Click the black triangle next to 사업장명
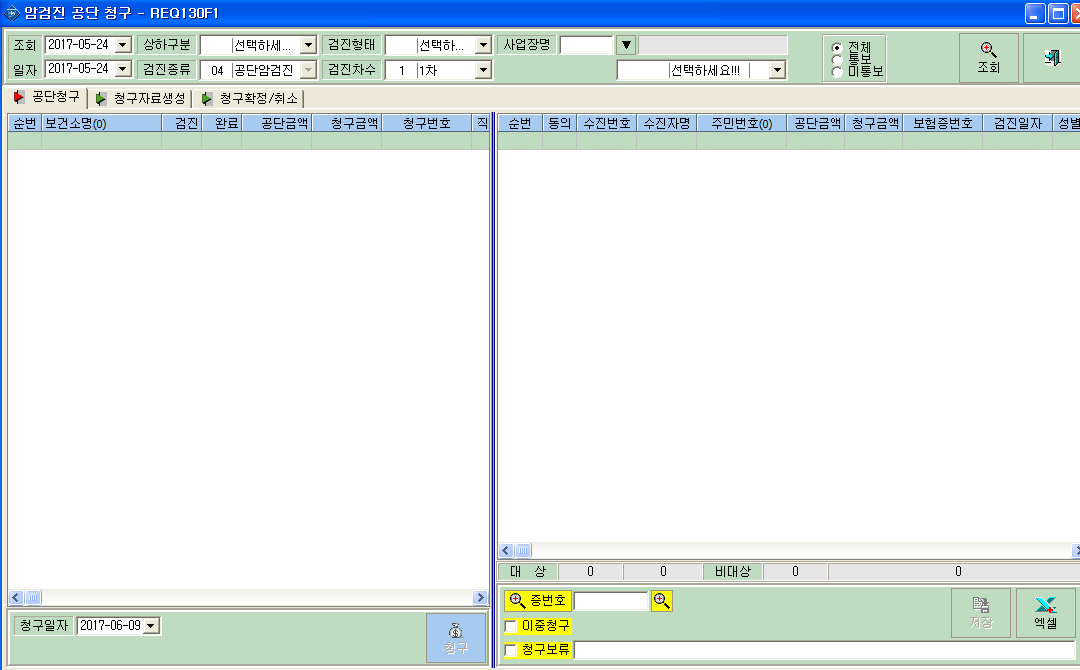This screenshot has height=670, width=1080. pyautogui.click(x=626, y=45)
